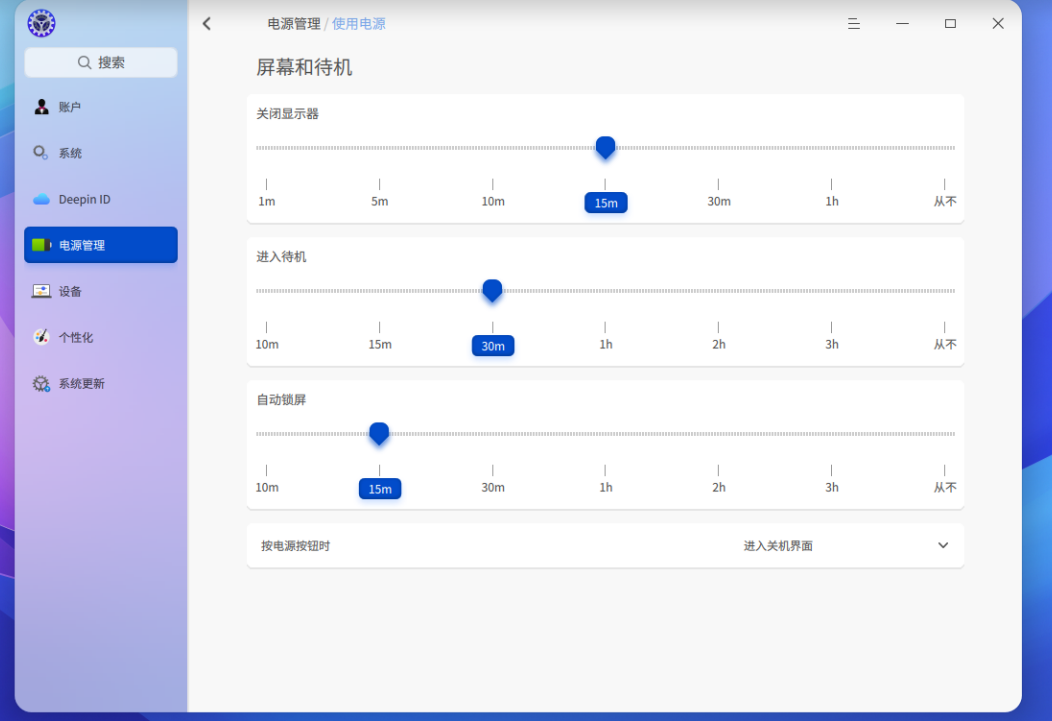Click the 电源管理 battery icon
The height and width of the screenshot is (721, 1052).
(42, 245)
